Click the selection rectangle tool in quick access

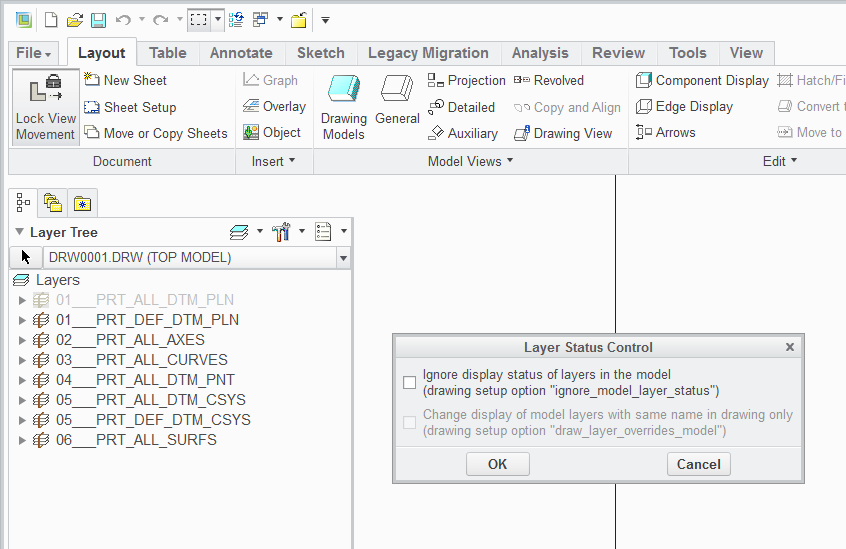coord(199,20)
